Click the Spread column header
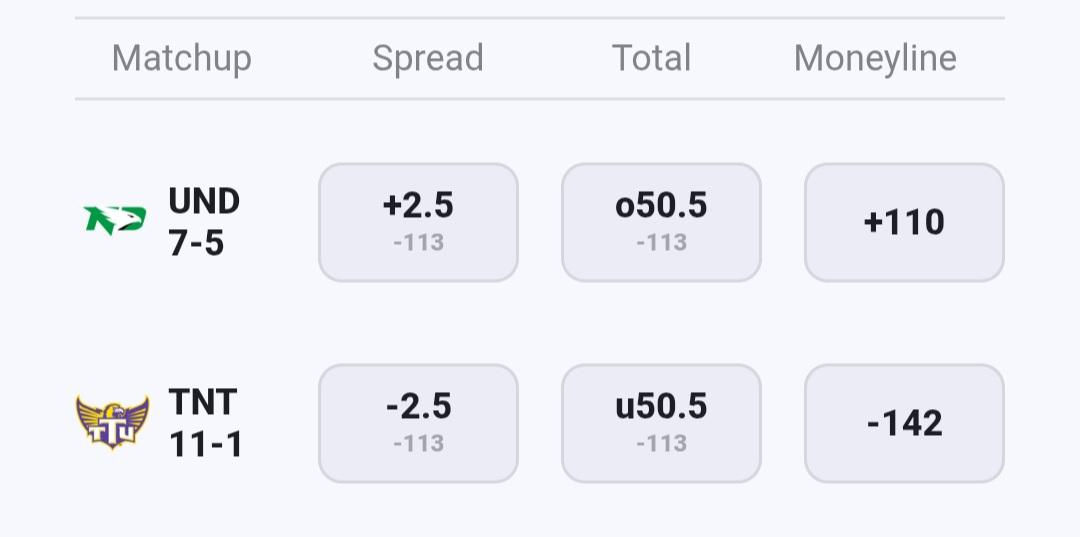Viewport: 1080px width, 537px height. pos(428,58)
